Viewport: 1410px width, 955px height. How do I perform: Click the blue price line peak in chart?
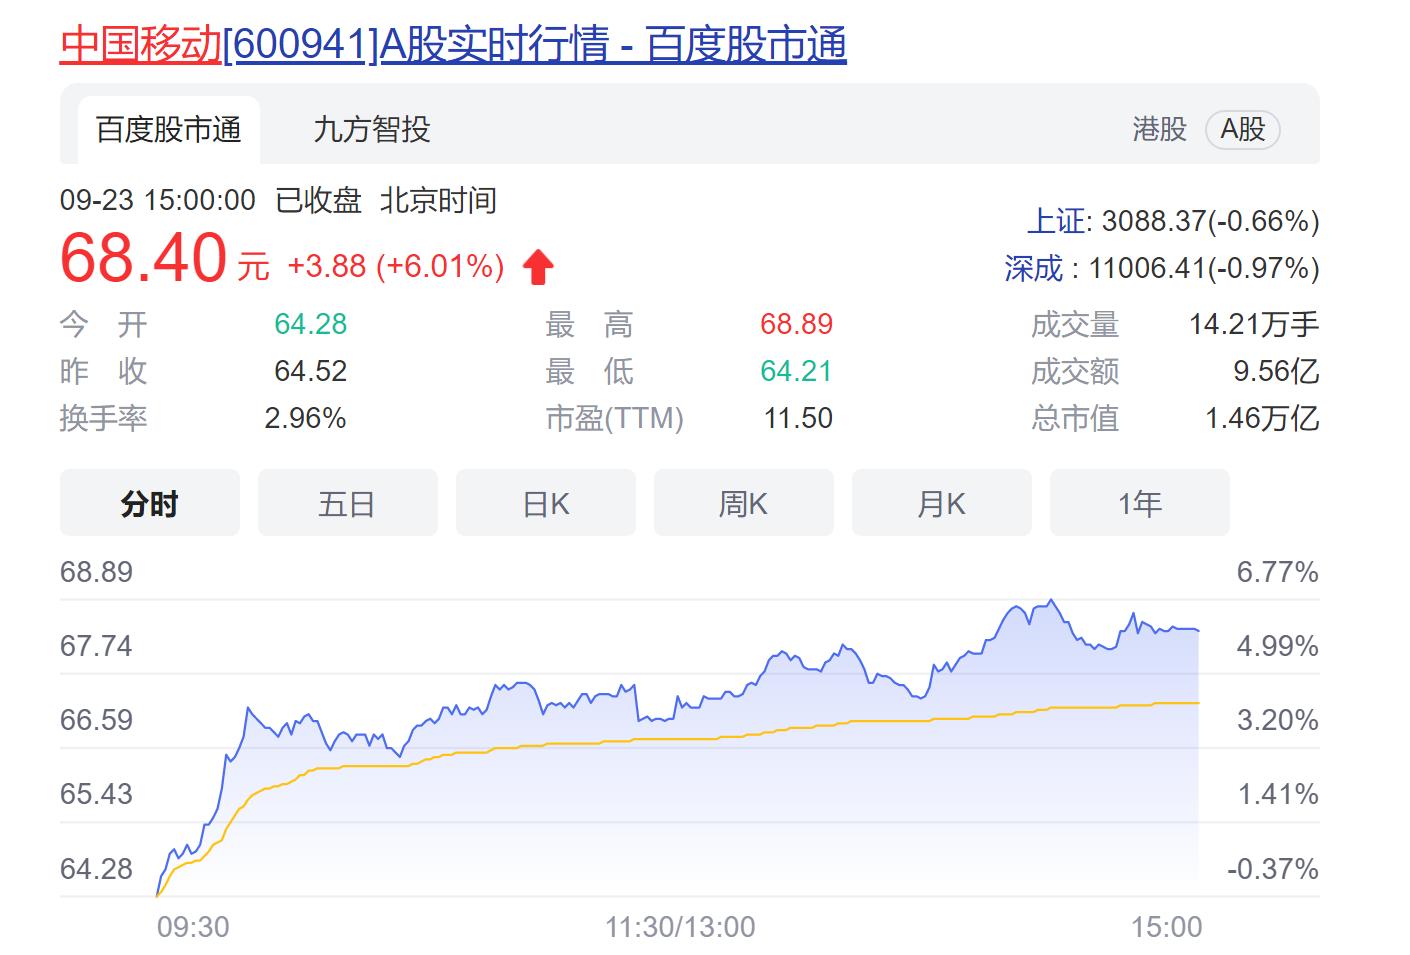(x=1050, y=601)
